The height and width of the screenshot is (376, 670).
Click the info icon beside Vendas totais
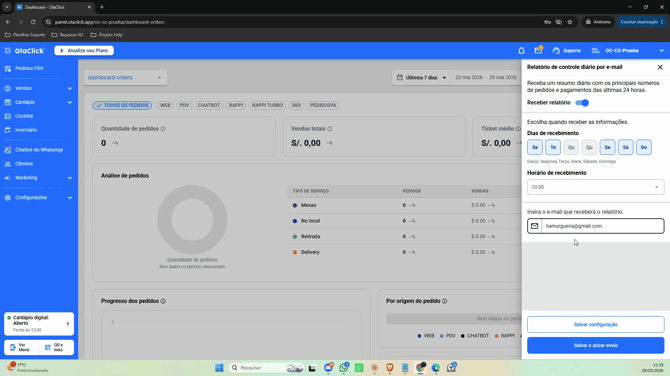330,129
